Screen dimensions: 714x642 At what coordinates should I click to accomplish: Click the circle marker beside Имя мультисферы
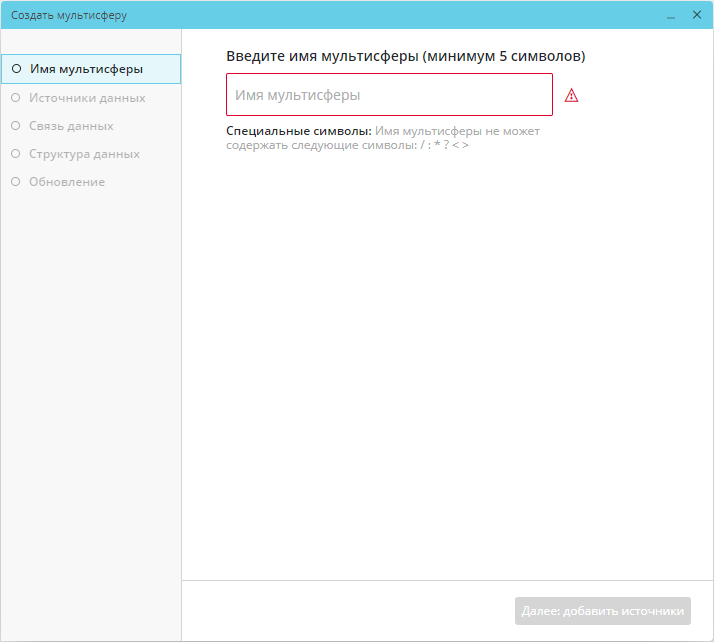(x=16, y=70)
